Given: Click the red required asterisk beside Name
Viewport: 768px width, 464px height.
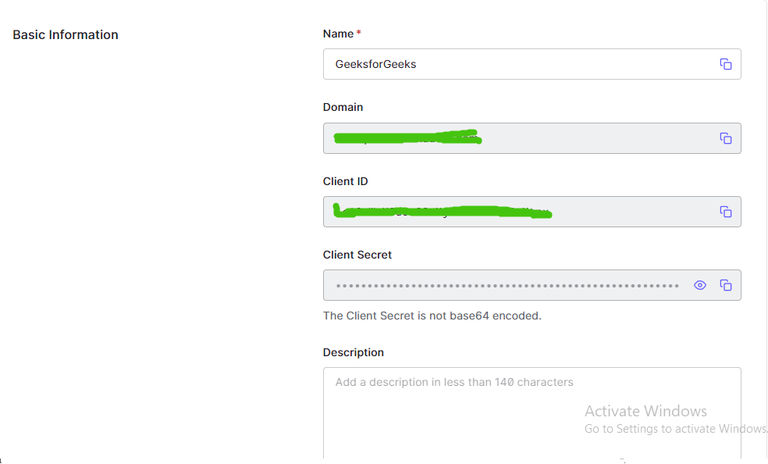Looking at the screenshot, I should 359,34.
